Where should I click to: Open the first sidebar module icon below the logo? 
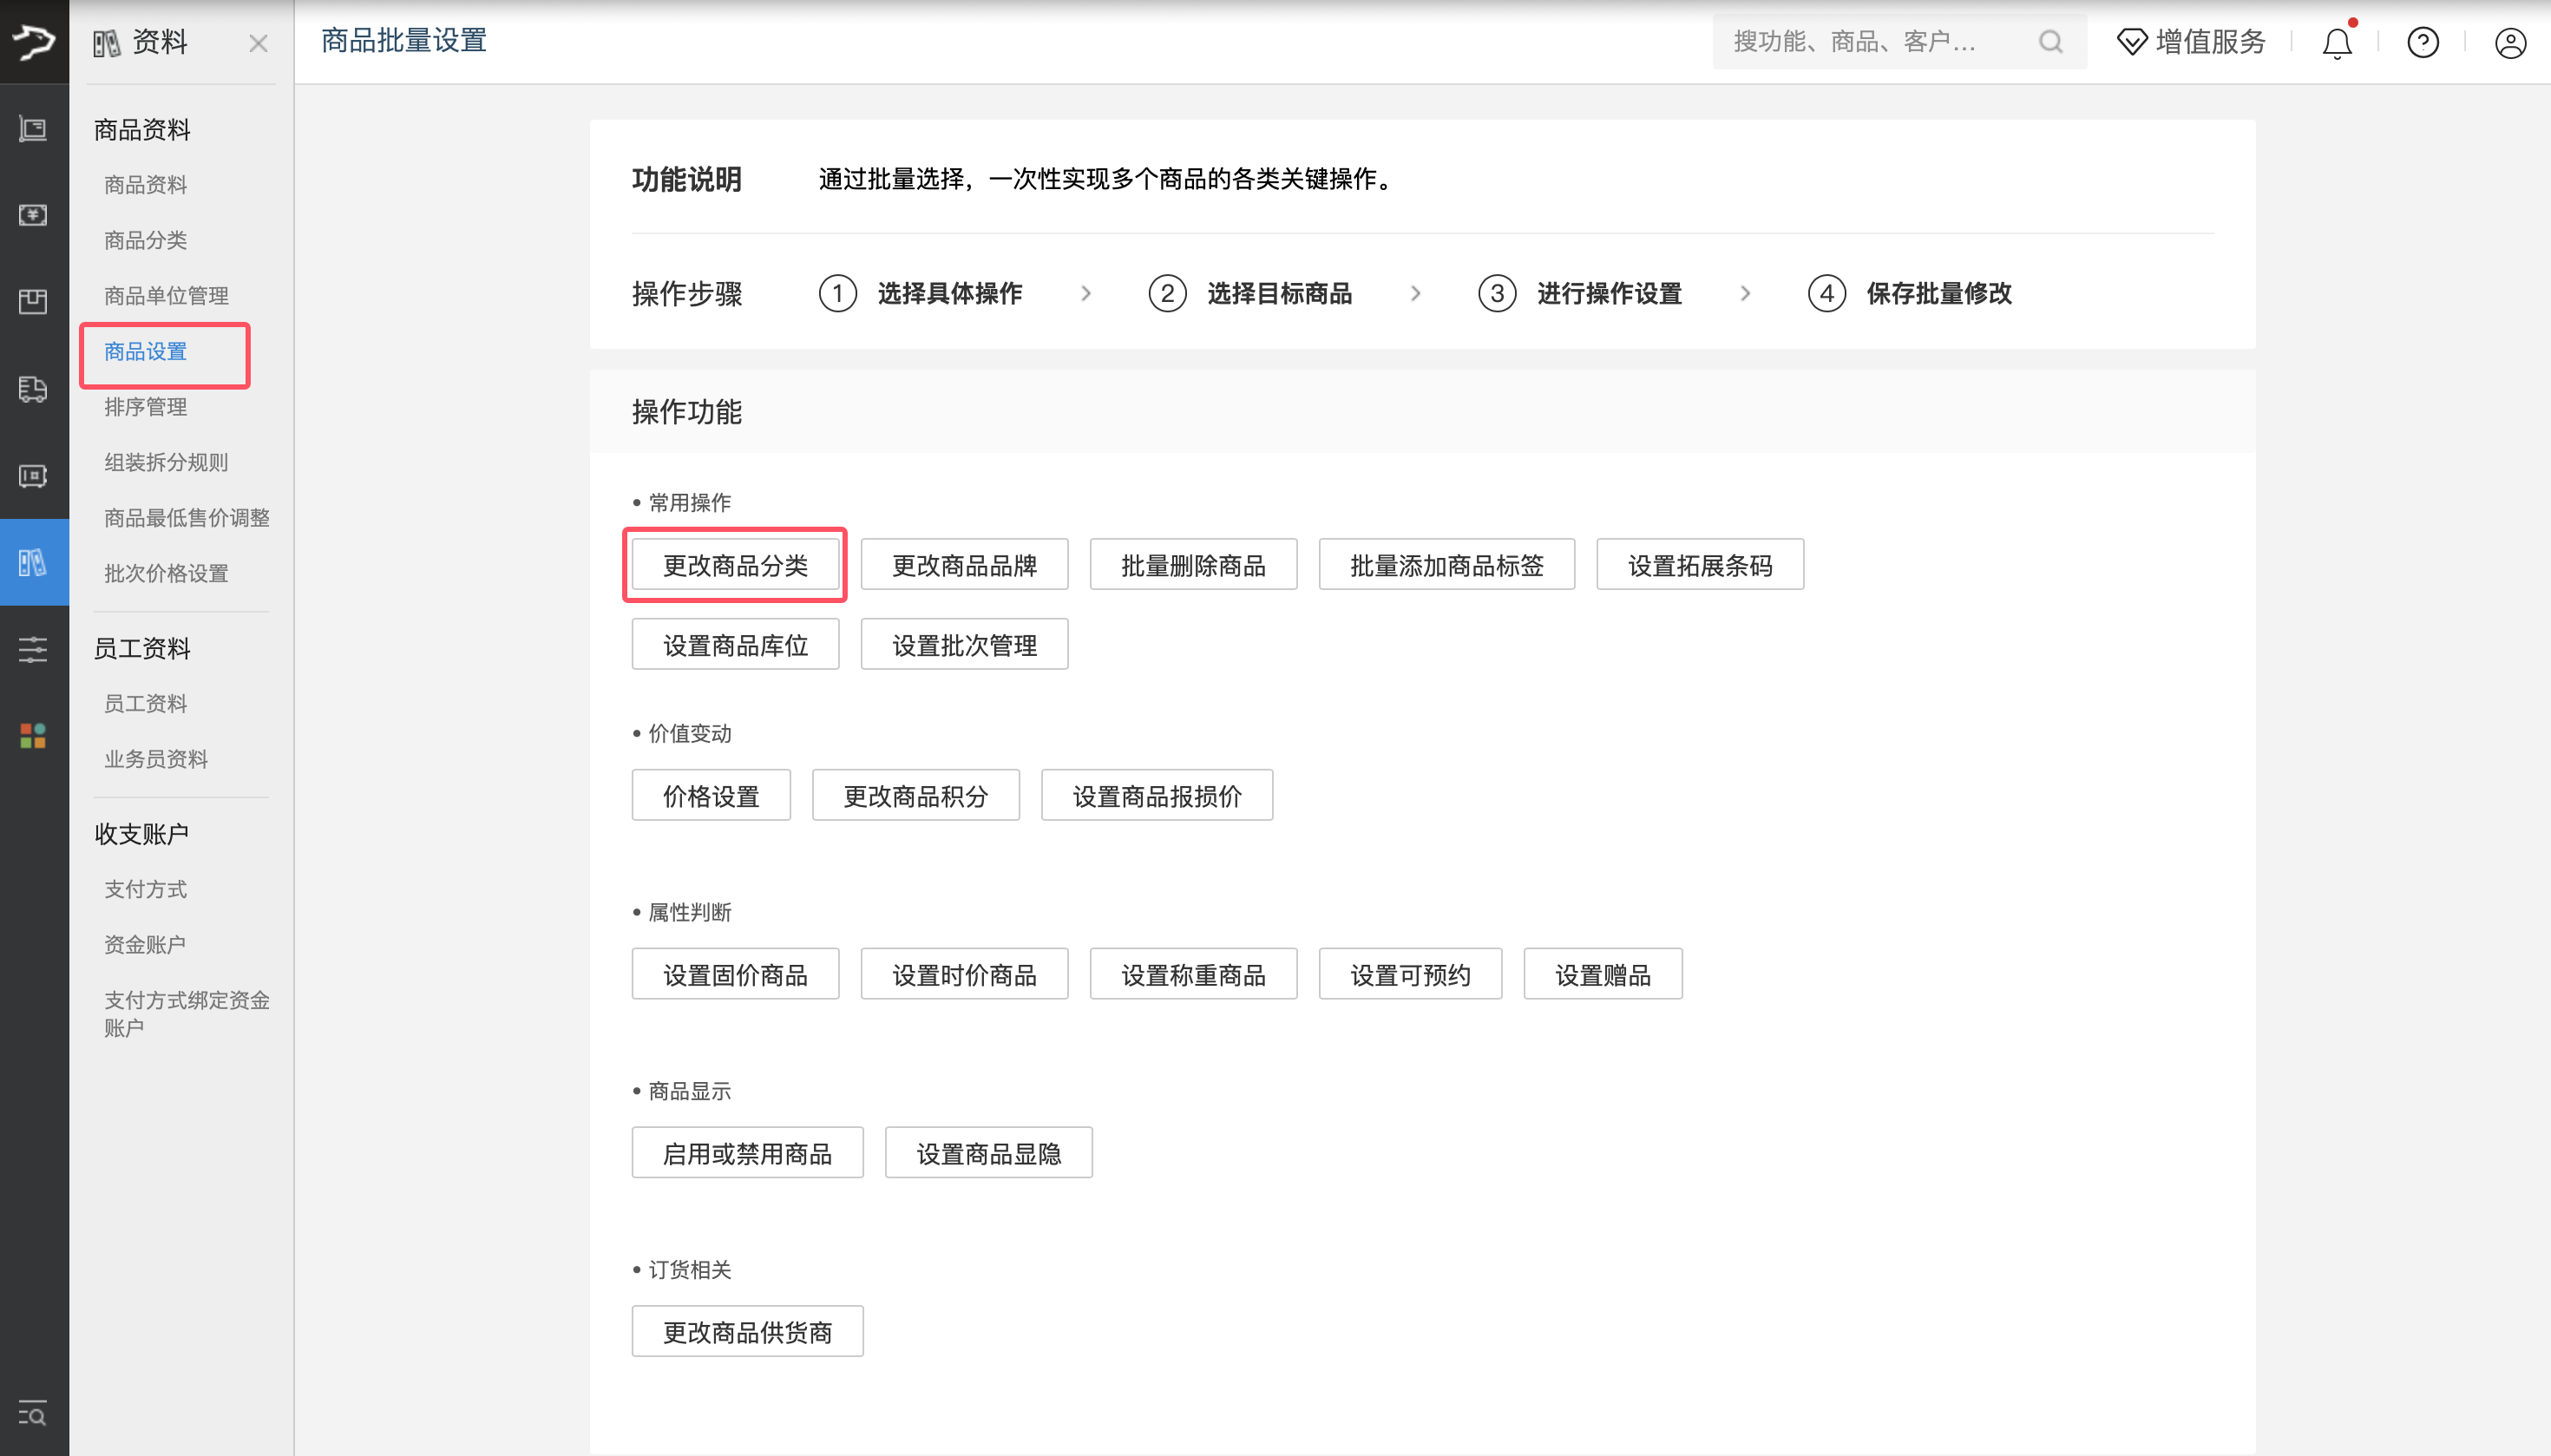coord(33,128)
